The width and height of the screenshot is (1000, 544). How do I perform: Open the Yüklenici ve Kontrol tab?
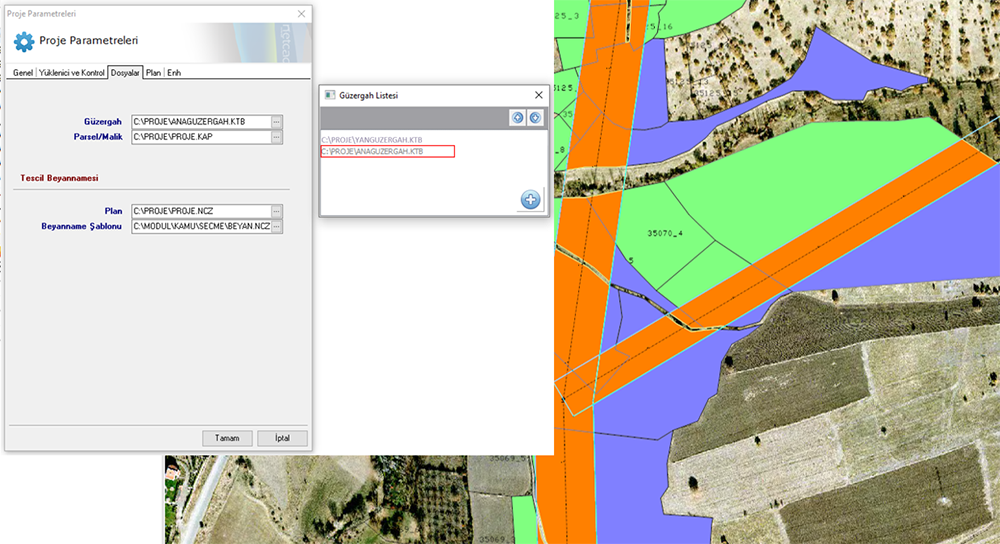(x=71, y=73)
